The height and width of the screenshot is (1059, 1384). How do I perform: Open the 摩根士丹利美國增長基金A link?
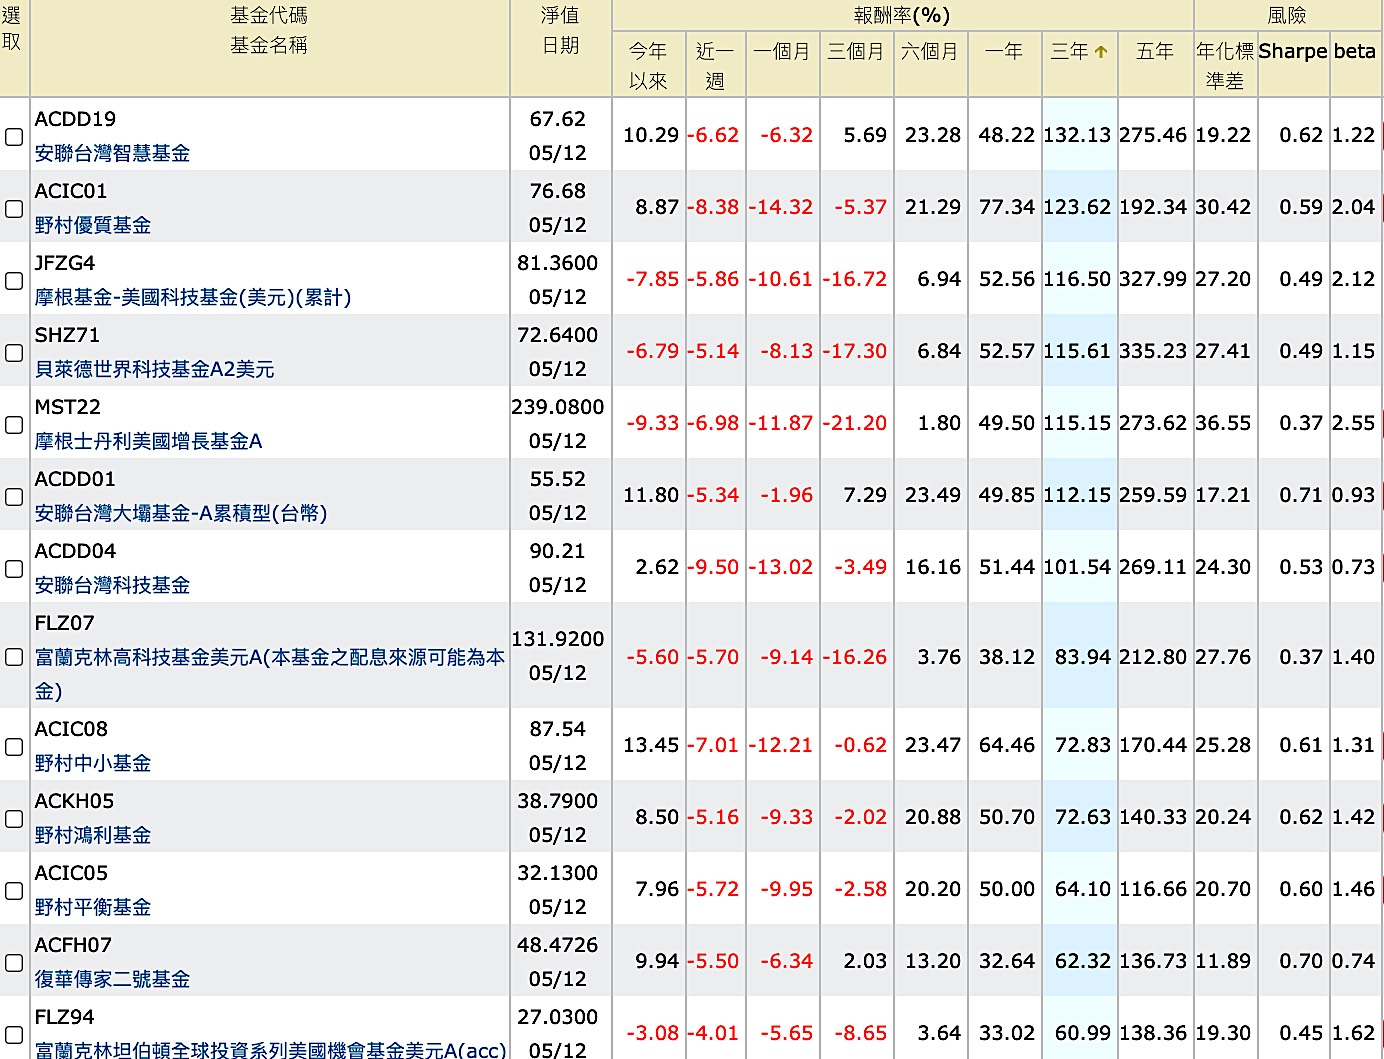148,441
